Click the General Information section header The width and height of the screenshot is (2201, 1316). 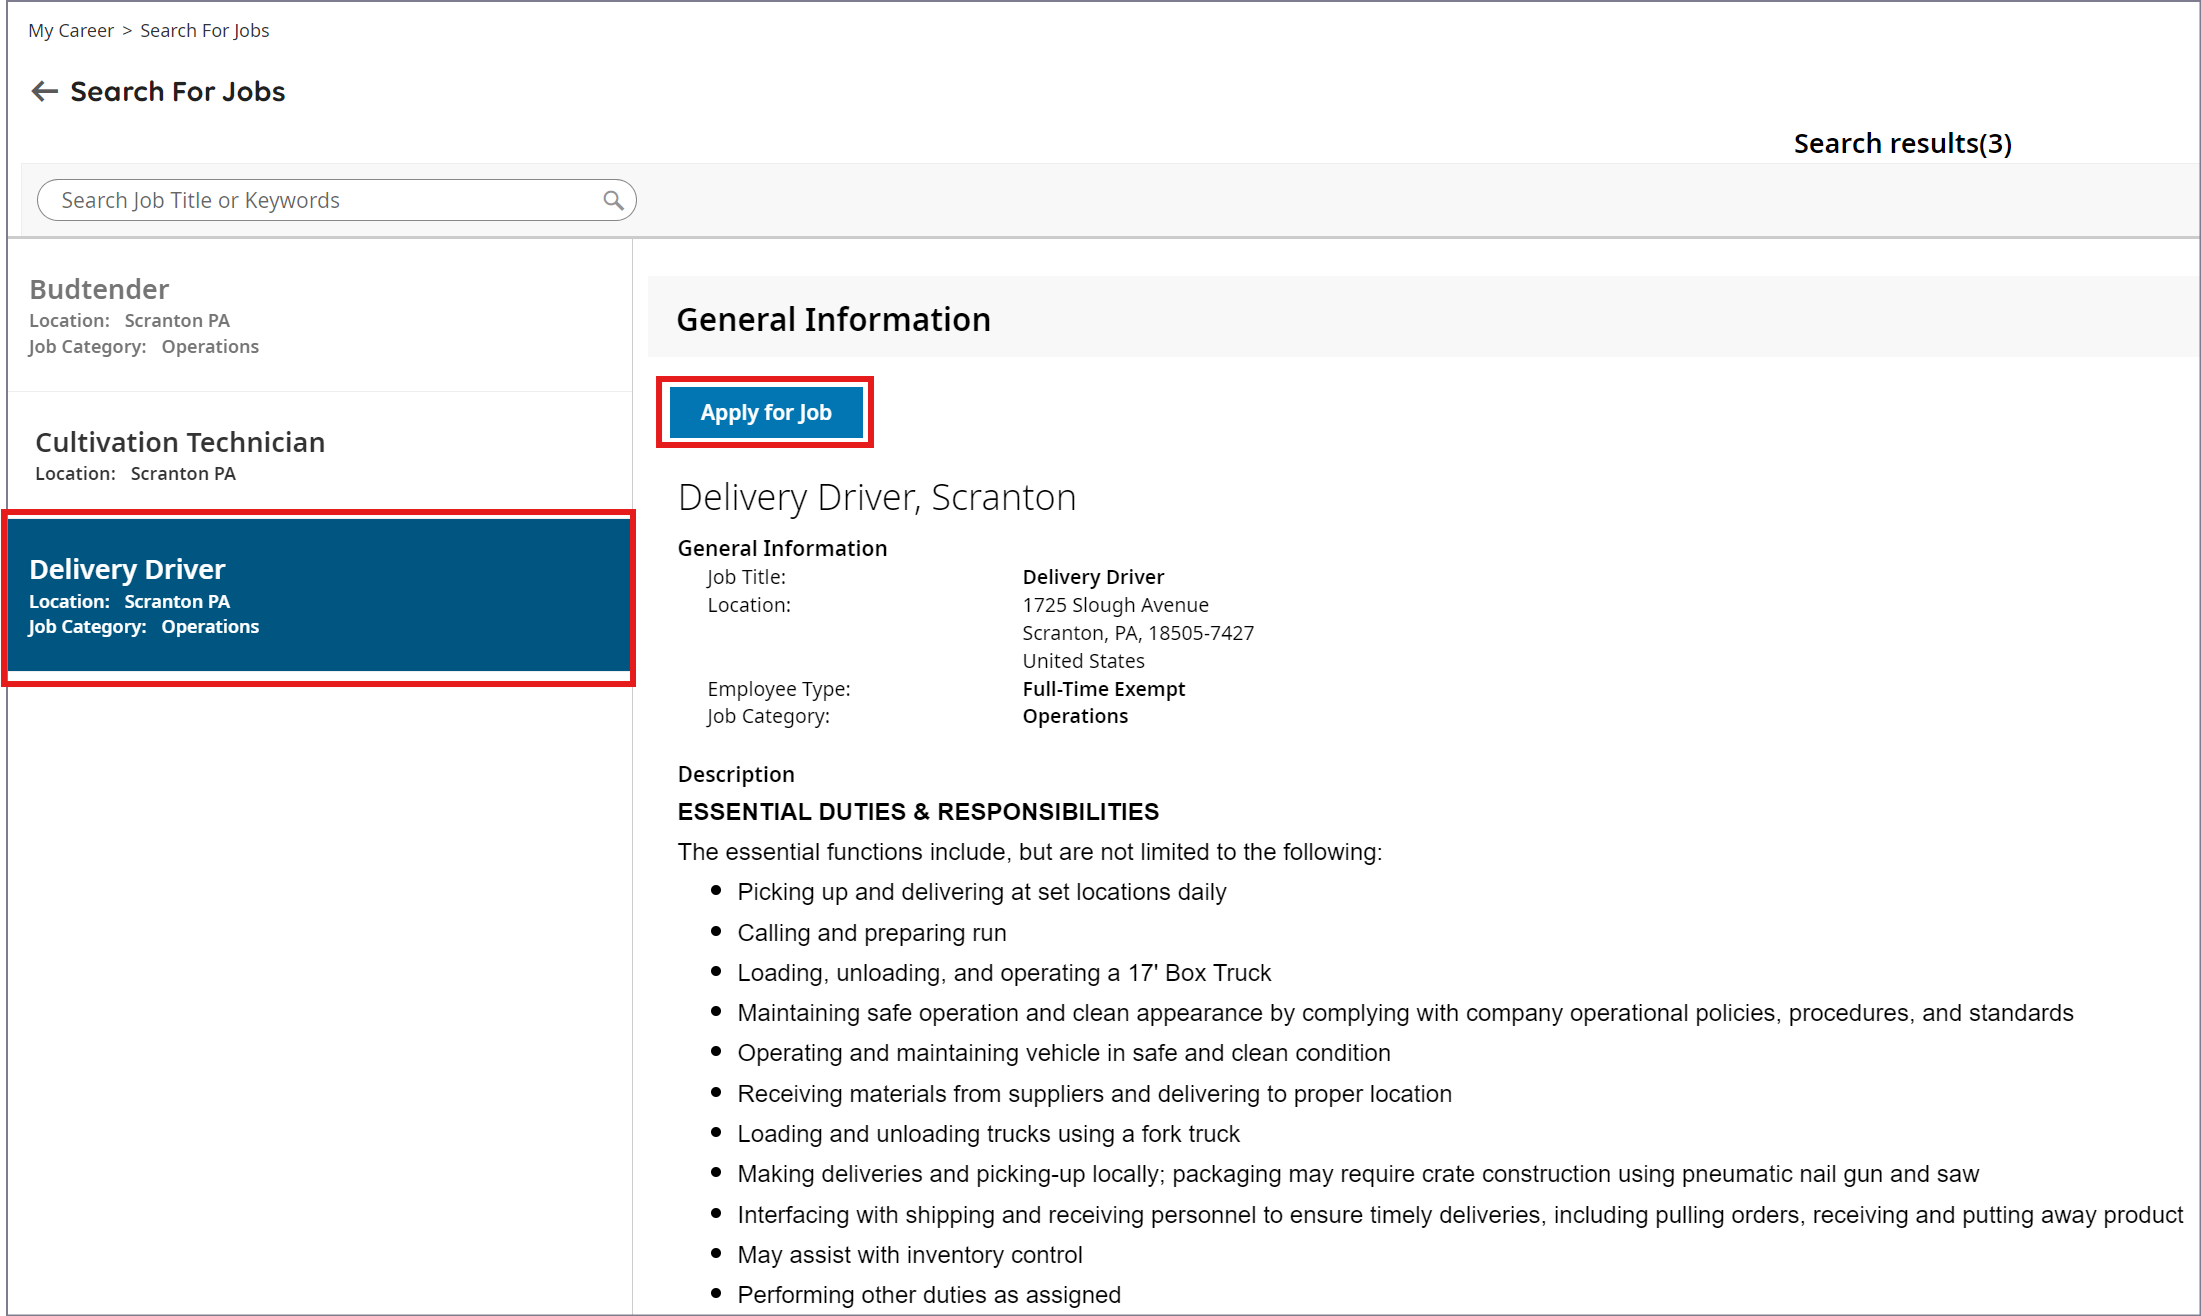[833, 320]
